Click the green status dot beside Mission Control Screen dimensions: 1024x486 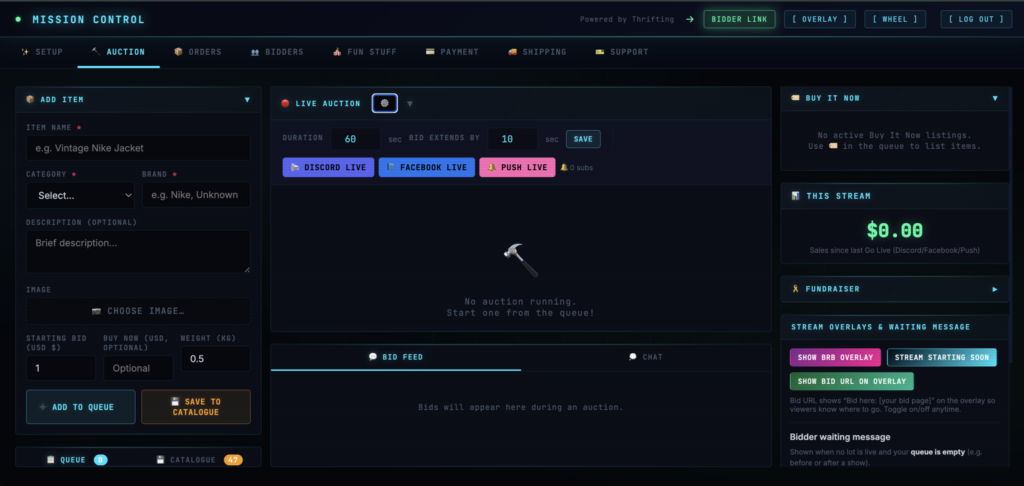click(18, 20)
